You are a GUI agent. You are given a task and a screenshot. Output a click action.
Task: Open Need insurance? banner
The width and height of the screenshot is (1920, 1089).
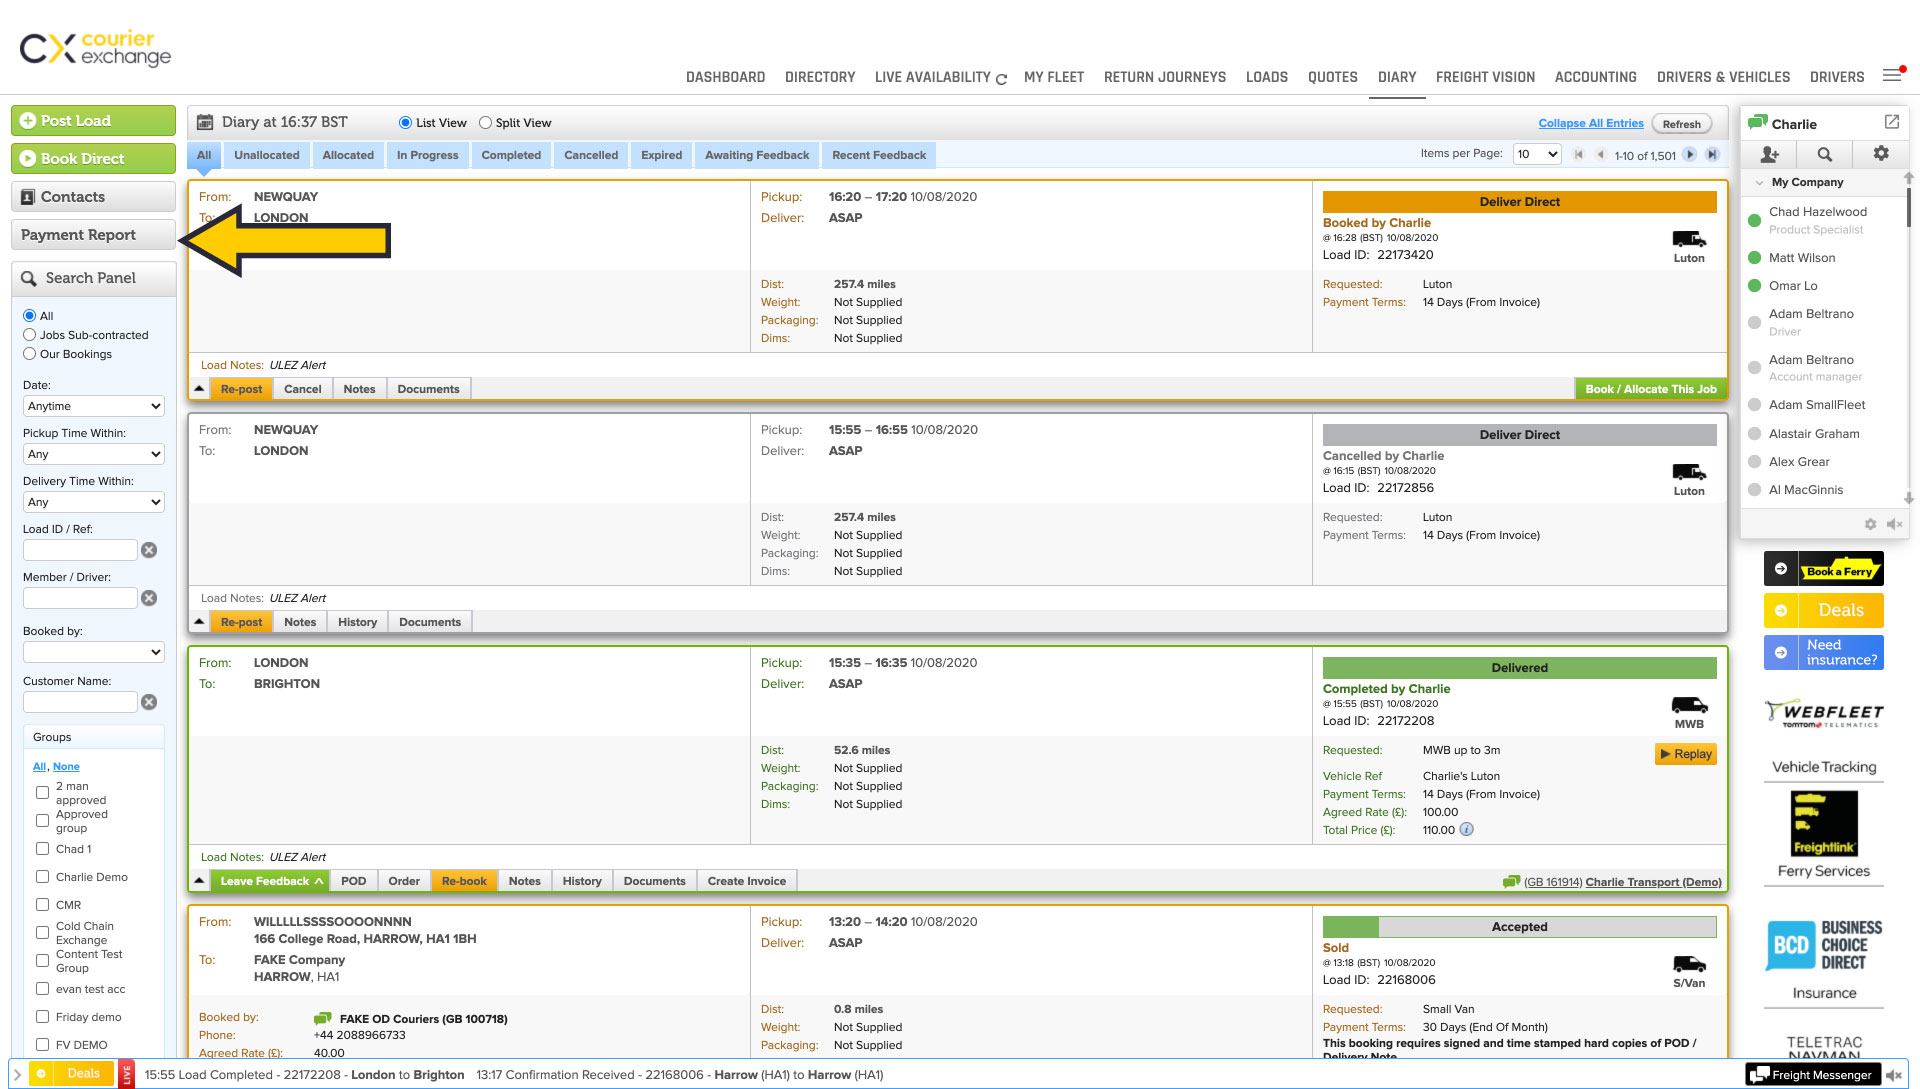(1824, 652)
